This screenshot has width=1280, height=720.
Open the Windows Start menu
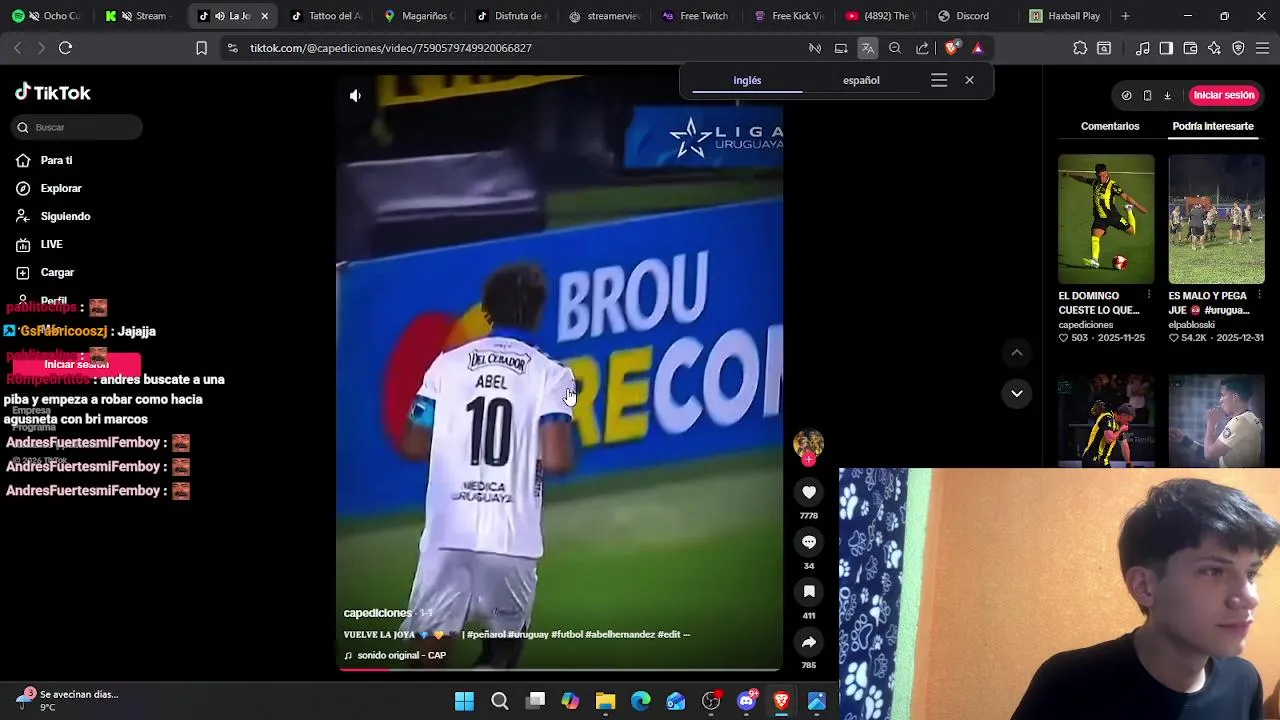tap(464, 701)
